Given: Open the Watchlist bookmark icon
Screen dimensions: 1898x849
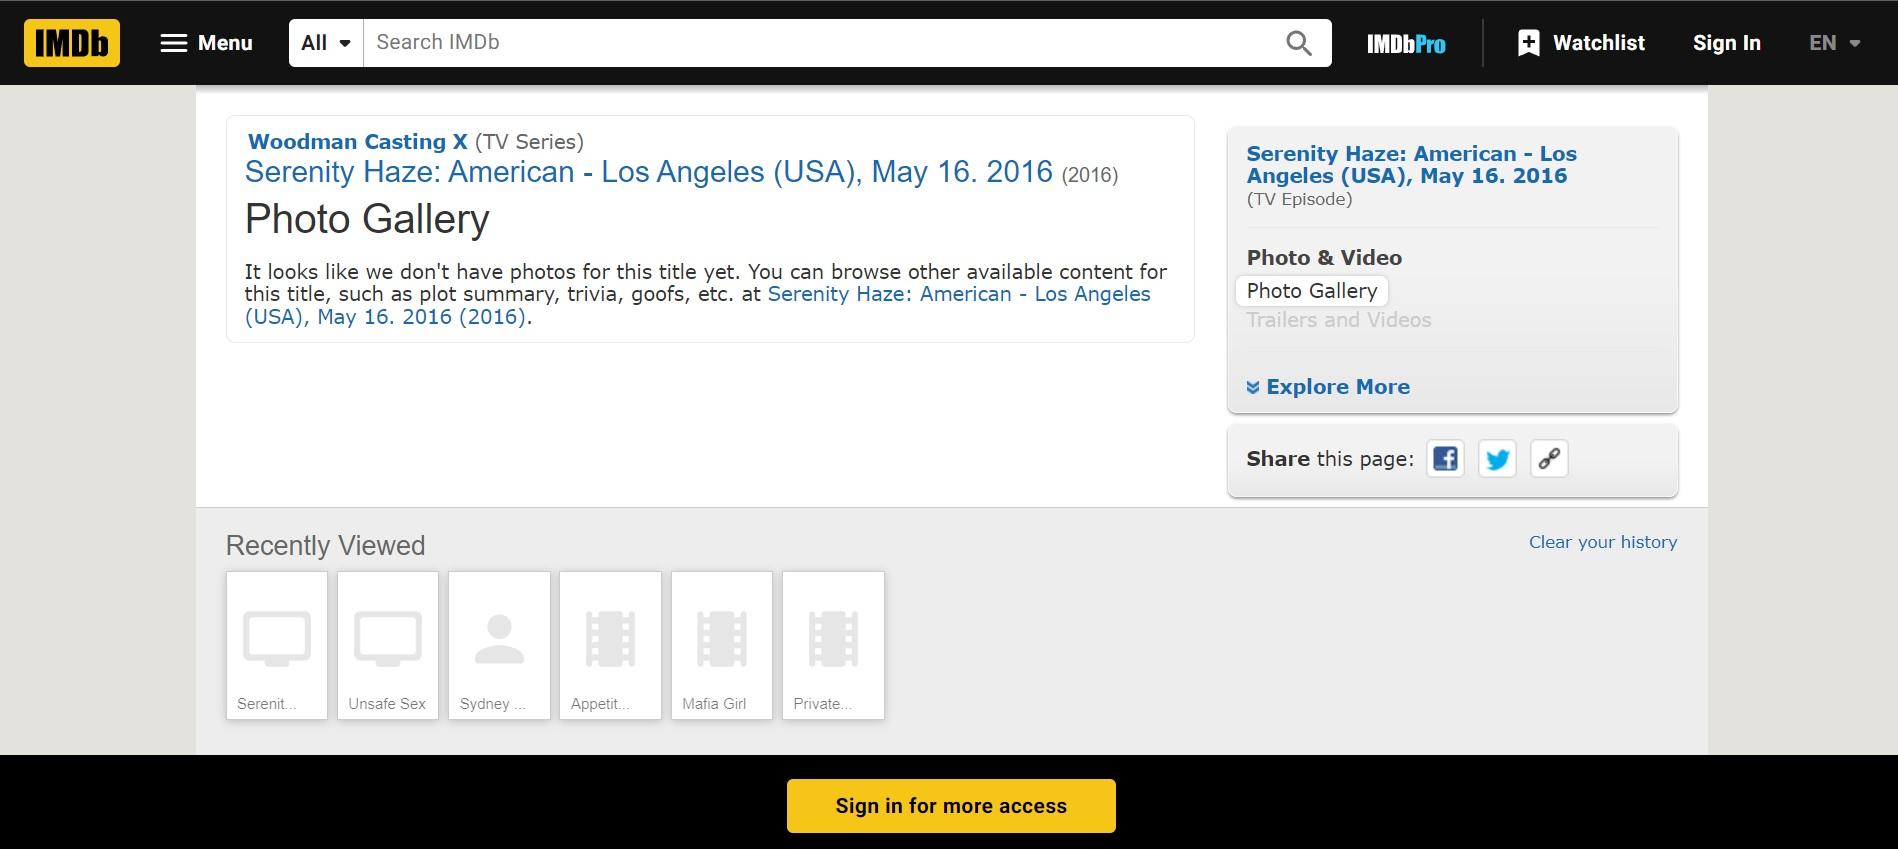Looking at the screenshot, I should [x=1528, y=43].
